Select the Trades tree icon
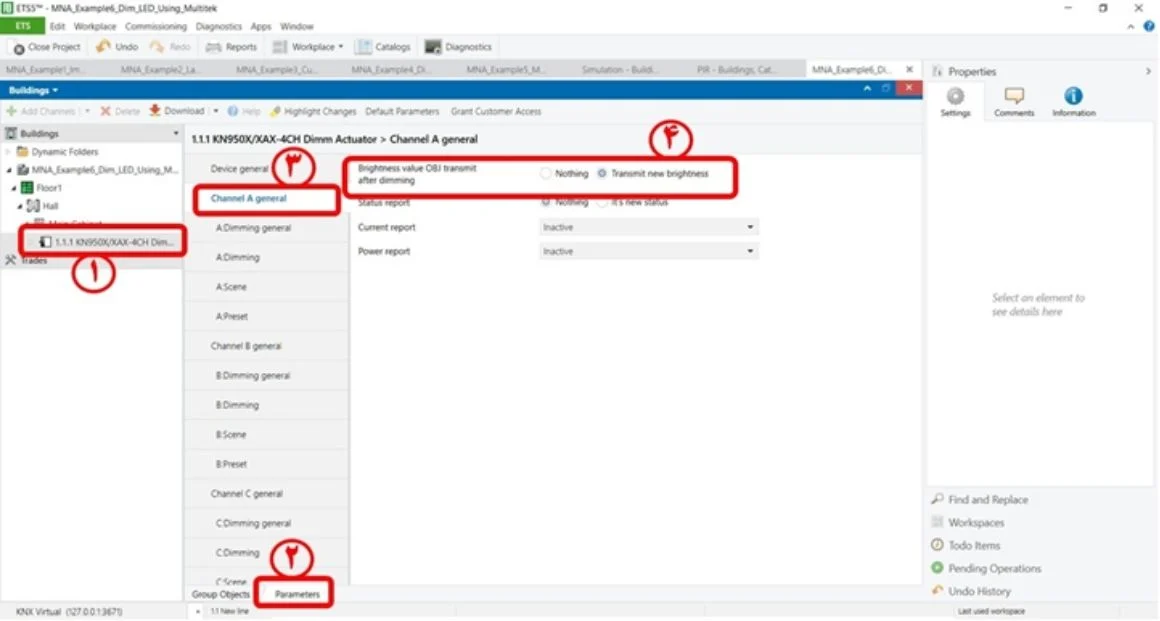This screenshot has width=1160, height=621. pyautogui.click(x=10, y=261)
